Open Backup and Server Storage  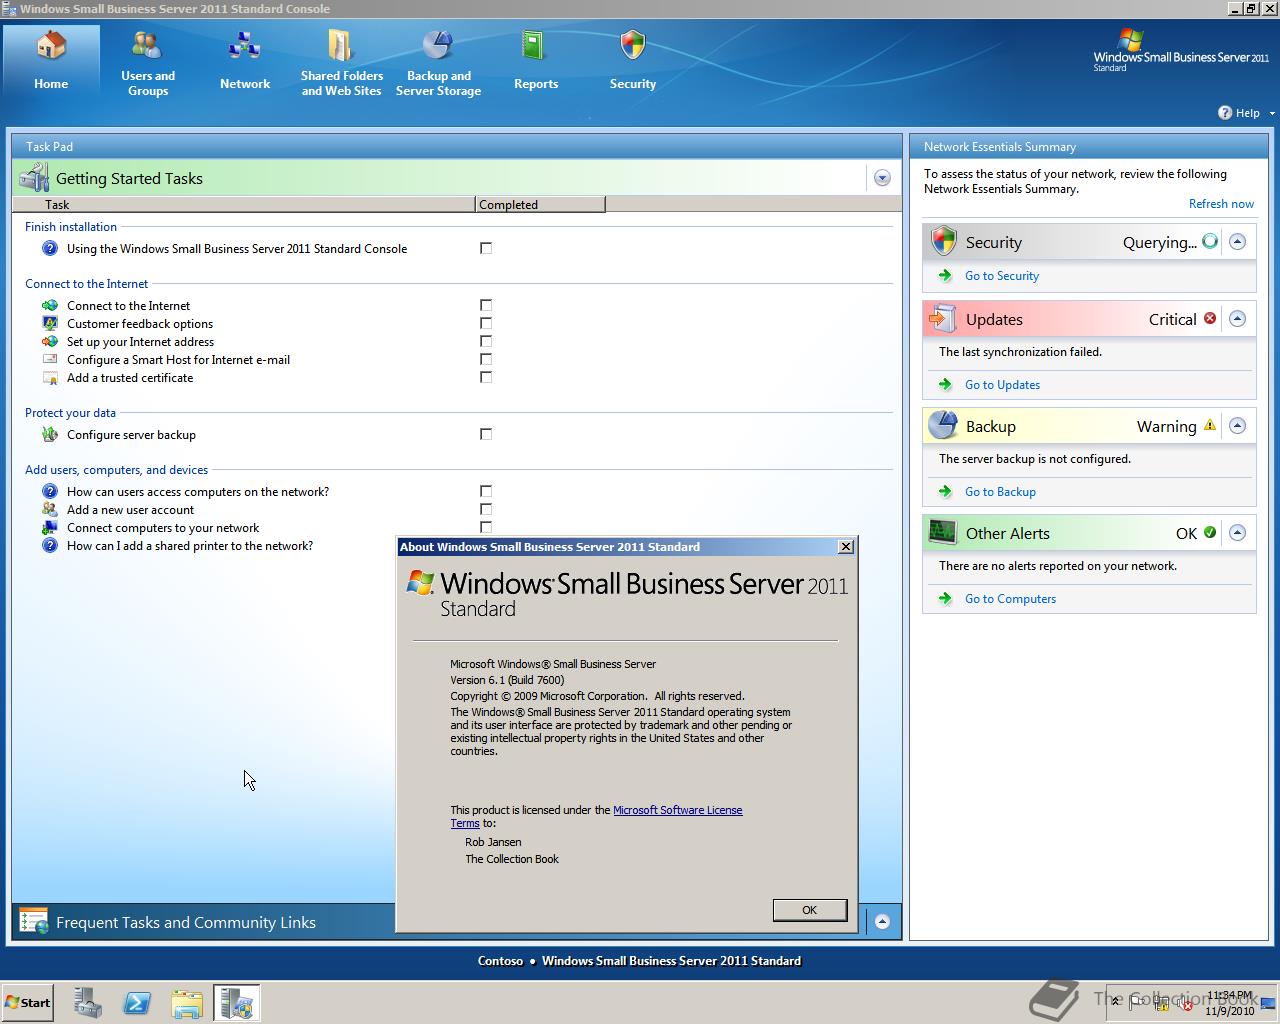438,64
